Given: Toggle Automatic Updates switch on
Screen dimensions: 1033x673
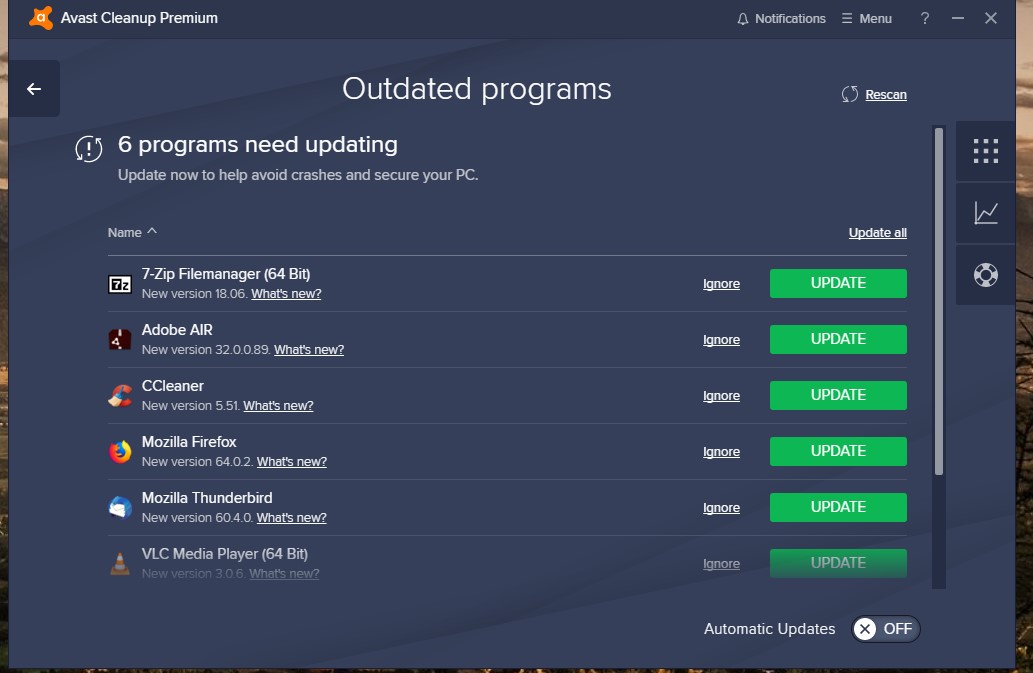Looking at the screenshot, I should coord(885,629).
